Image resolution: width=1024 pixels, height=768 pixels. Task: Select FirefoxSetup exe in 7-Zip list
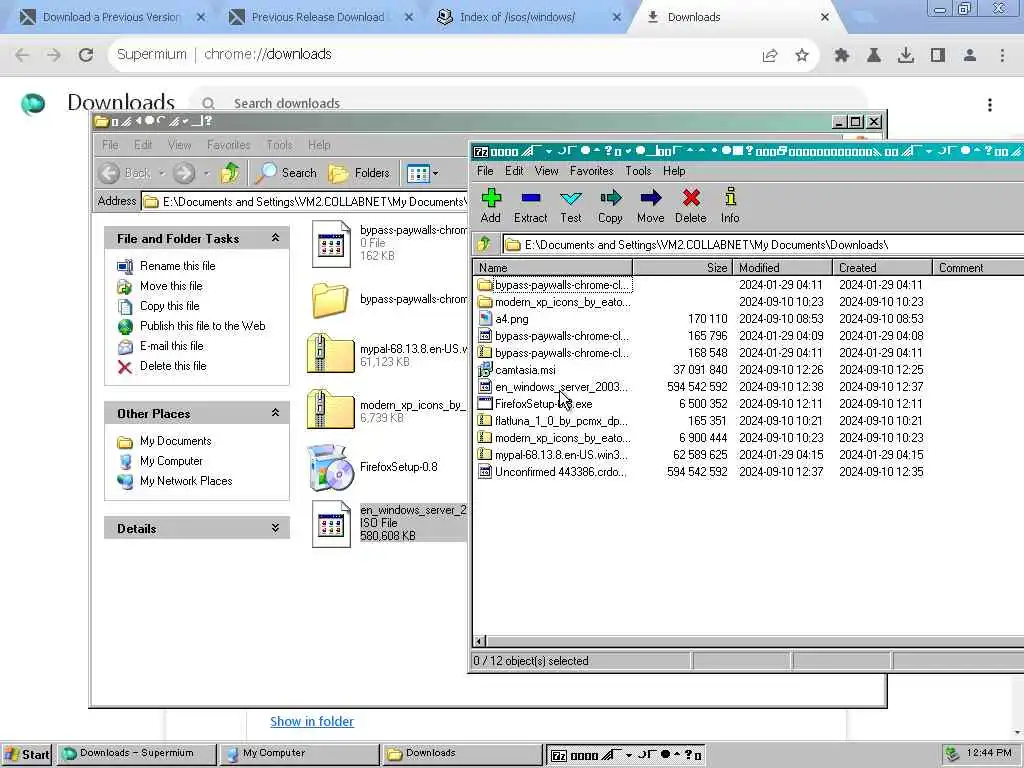543,404
